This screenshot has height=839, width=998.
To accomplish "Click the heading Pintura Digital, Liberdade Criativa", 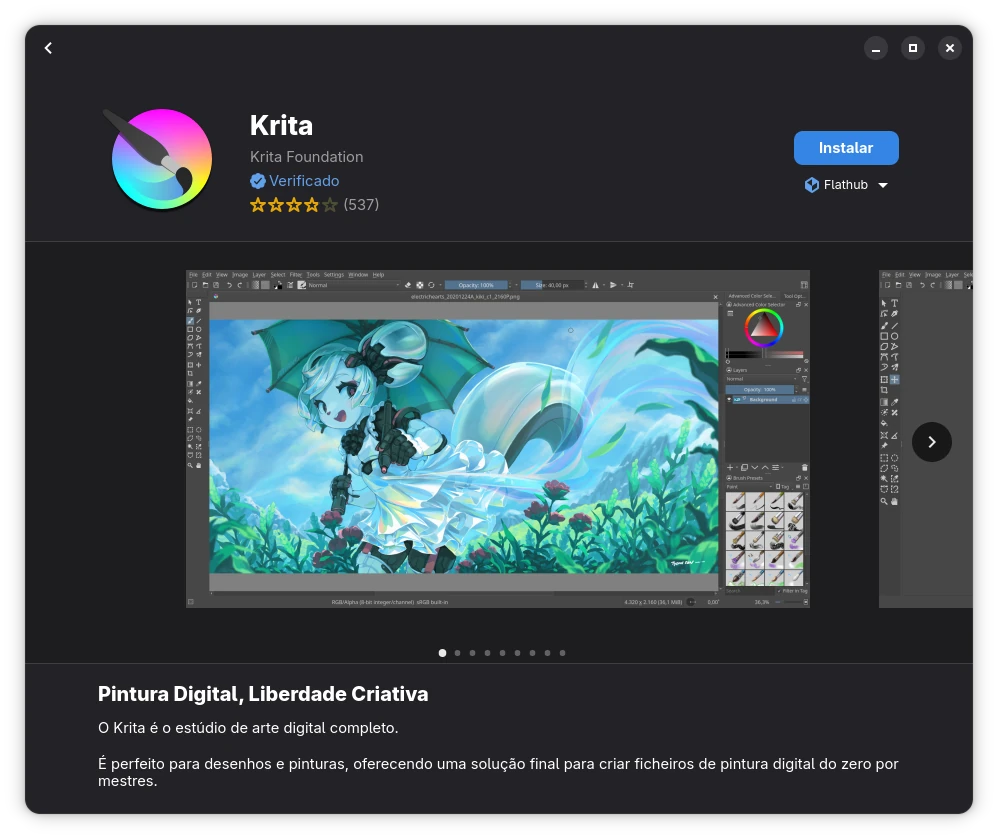I will tap(263, 694).
